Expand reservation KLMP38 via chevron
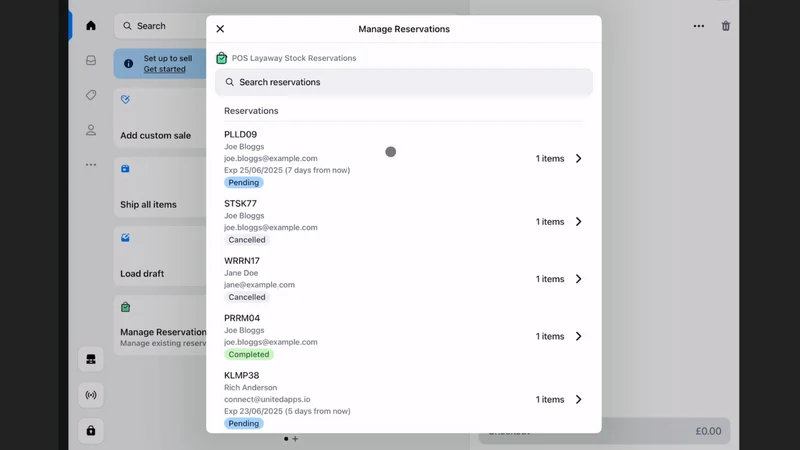 (x=579, y=399)
